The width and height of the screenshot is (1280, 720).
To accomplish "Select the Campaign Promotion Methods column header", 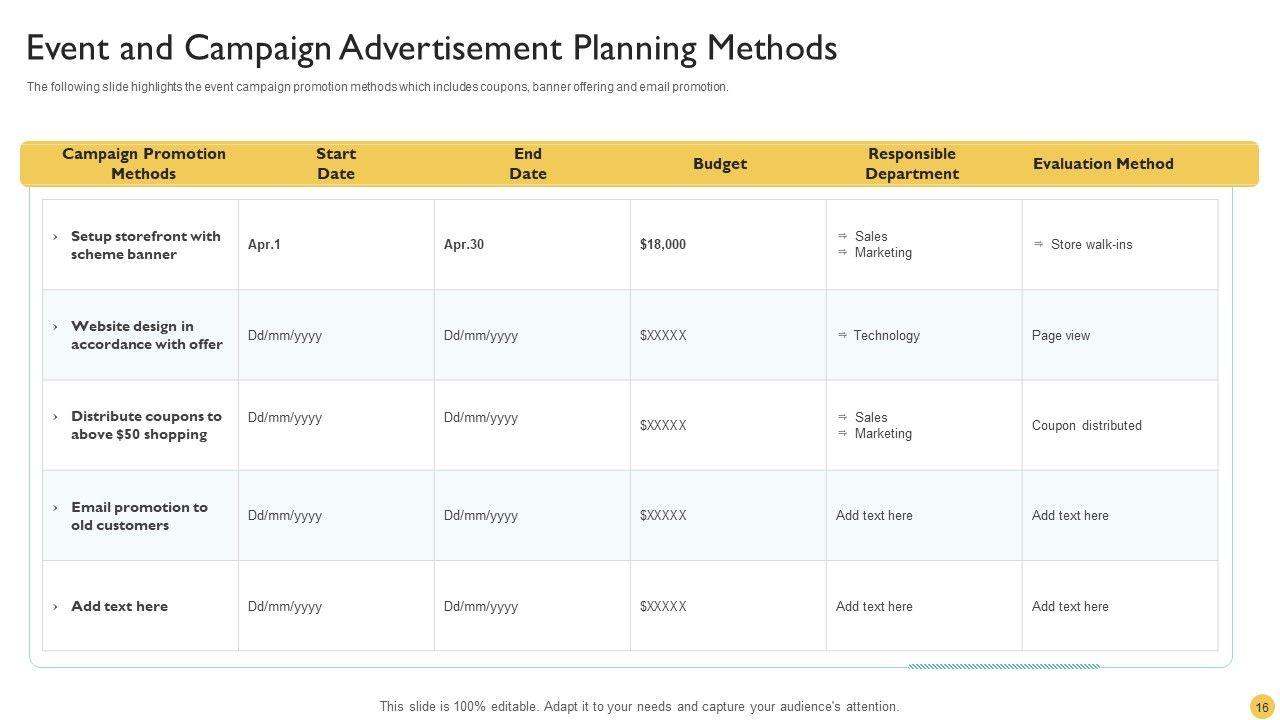I will 144,163.
